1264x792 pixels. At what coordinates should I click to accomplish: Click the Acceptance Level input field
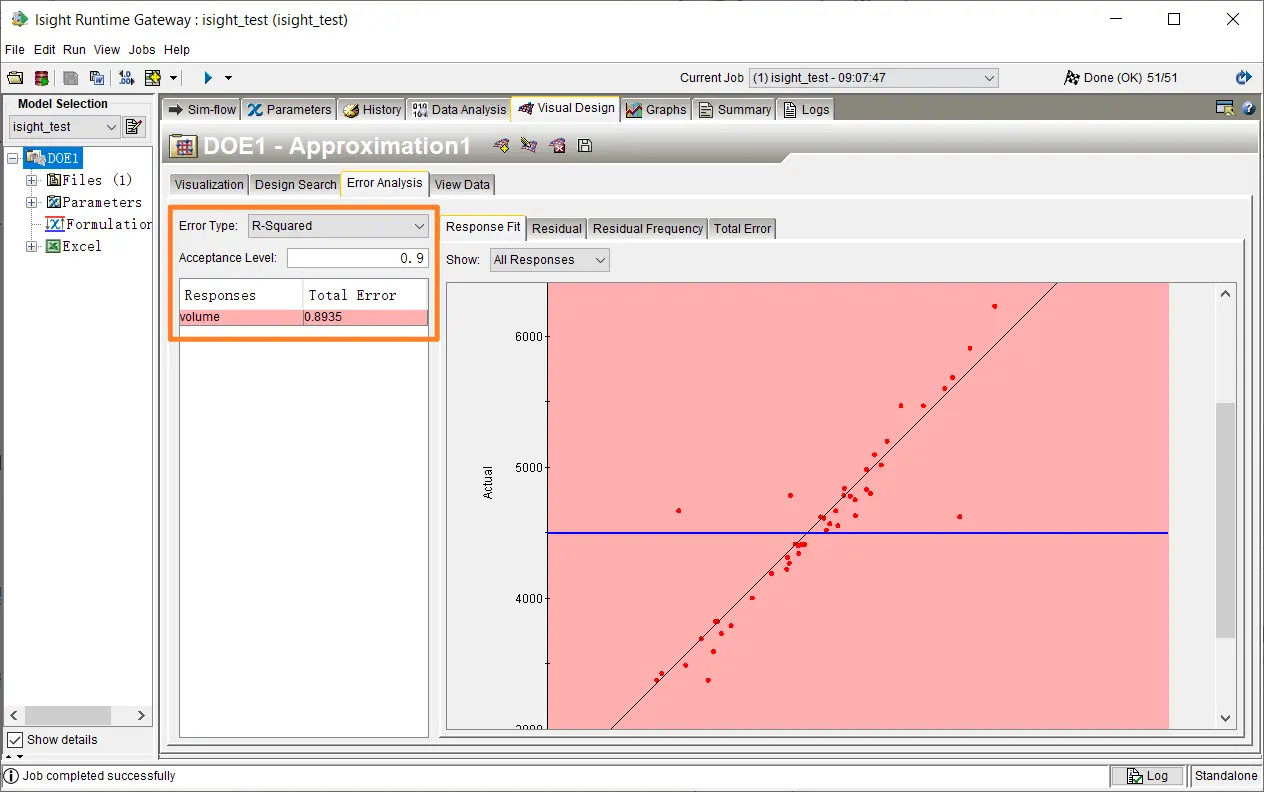click(357, 258)
